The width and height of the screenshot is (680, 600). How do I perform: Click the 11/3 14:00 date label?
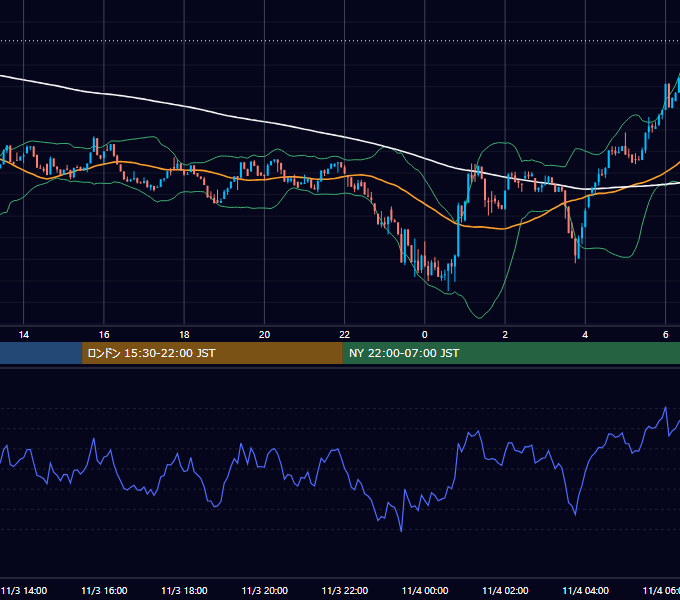[24, 590]
